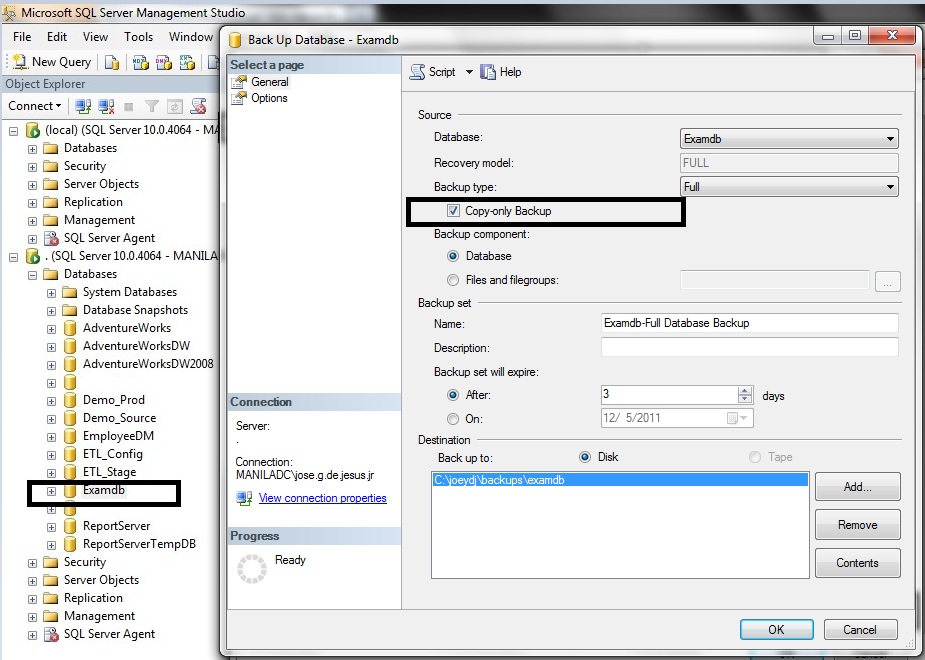Click the disconnect server icon with red X

tap(106, 106)
